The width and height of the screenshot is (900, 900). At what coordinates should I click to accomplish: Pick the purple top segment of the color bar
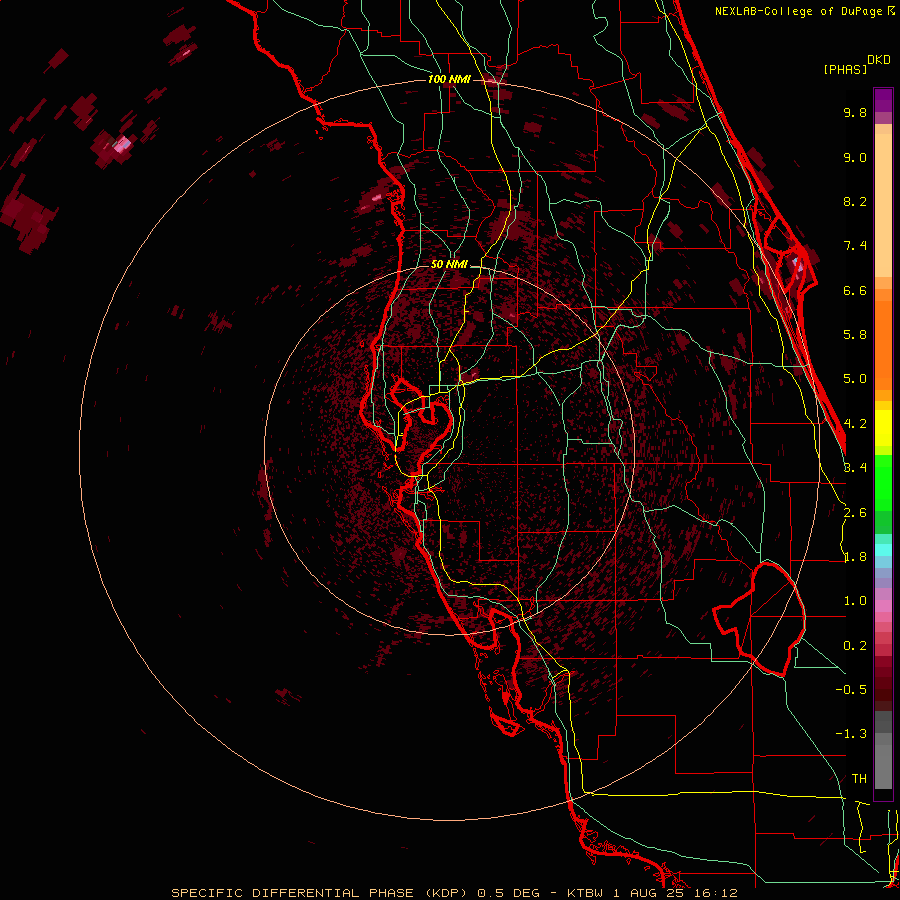[x=883, y=100]
